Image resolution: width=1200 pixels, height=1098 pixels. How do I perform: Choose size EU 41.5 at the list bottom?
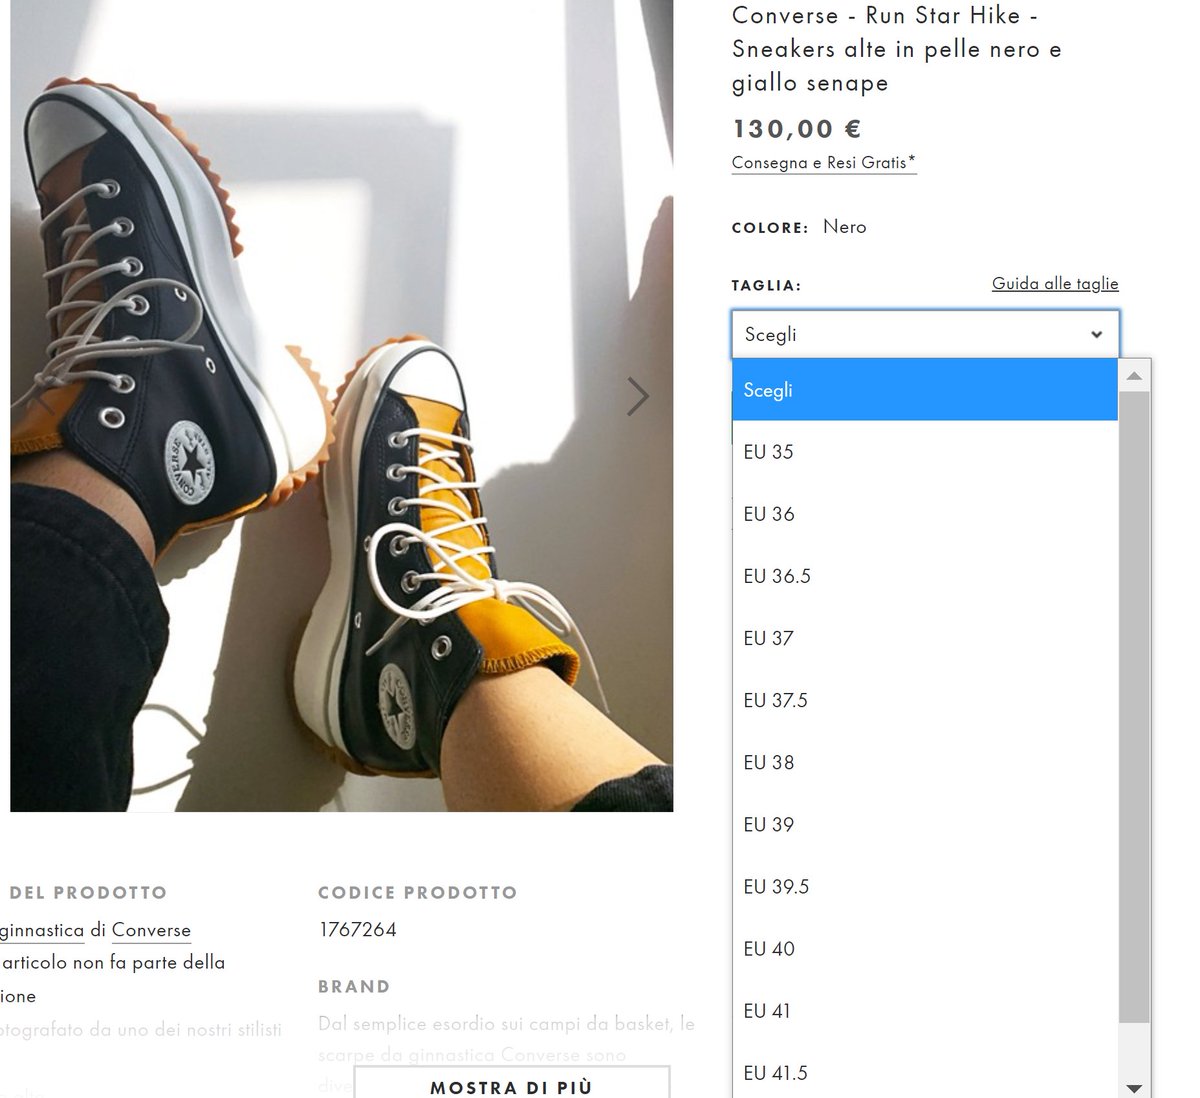coord(776,1072)
